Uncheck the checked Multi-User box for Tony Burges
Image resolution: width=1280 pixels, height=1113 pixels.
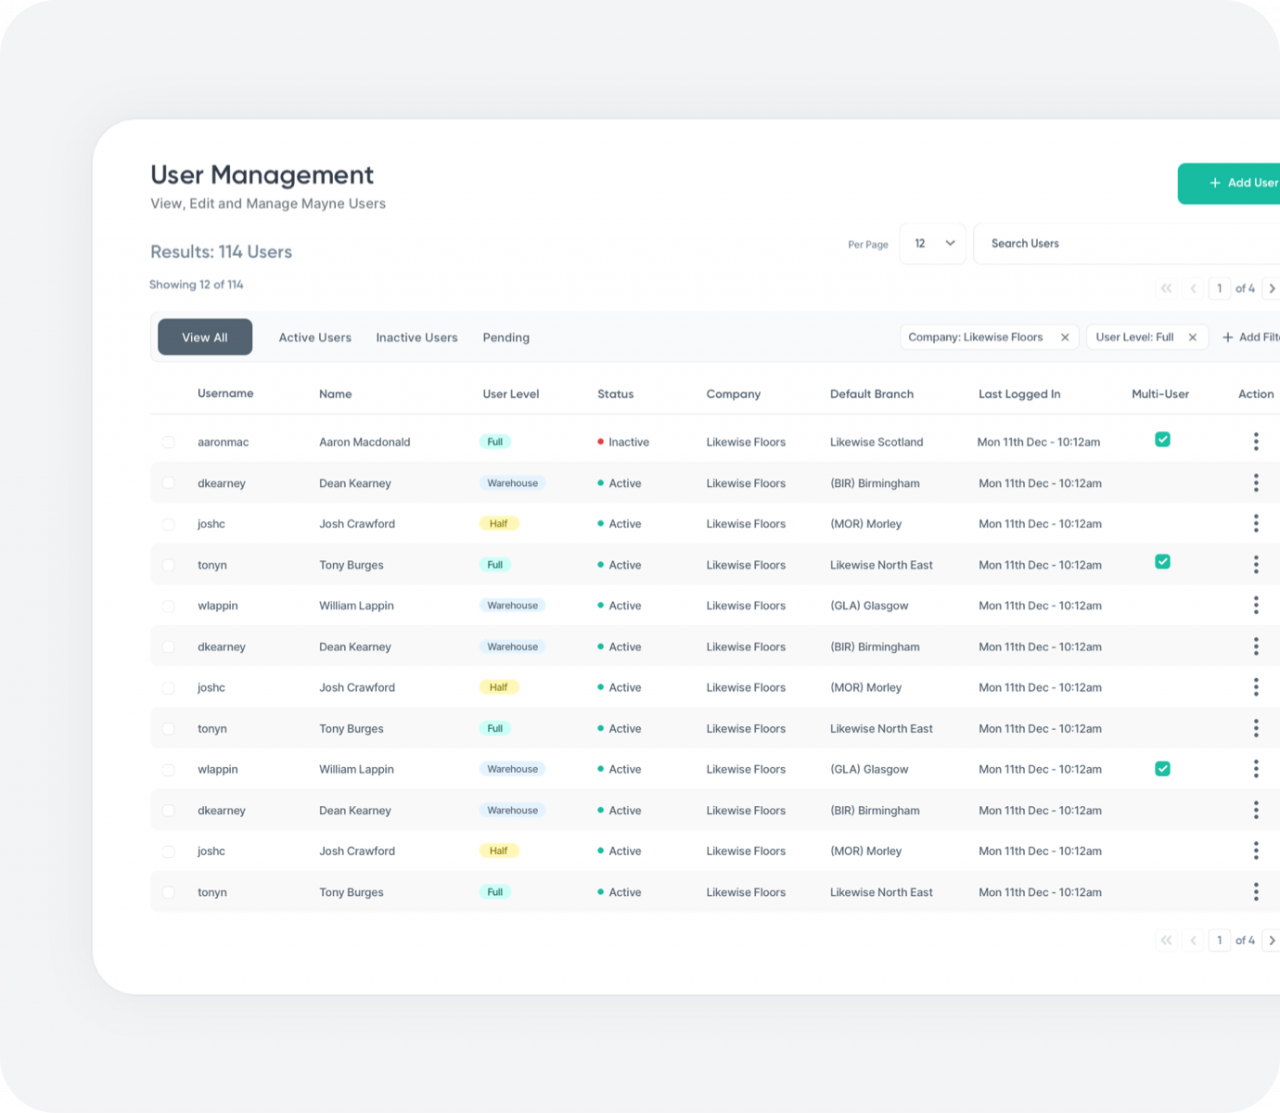[1163, 562]
